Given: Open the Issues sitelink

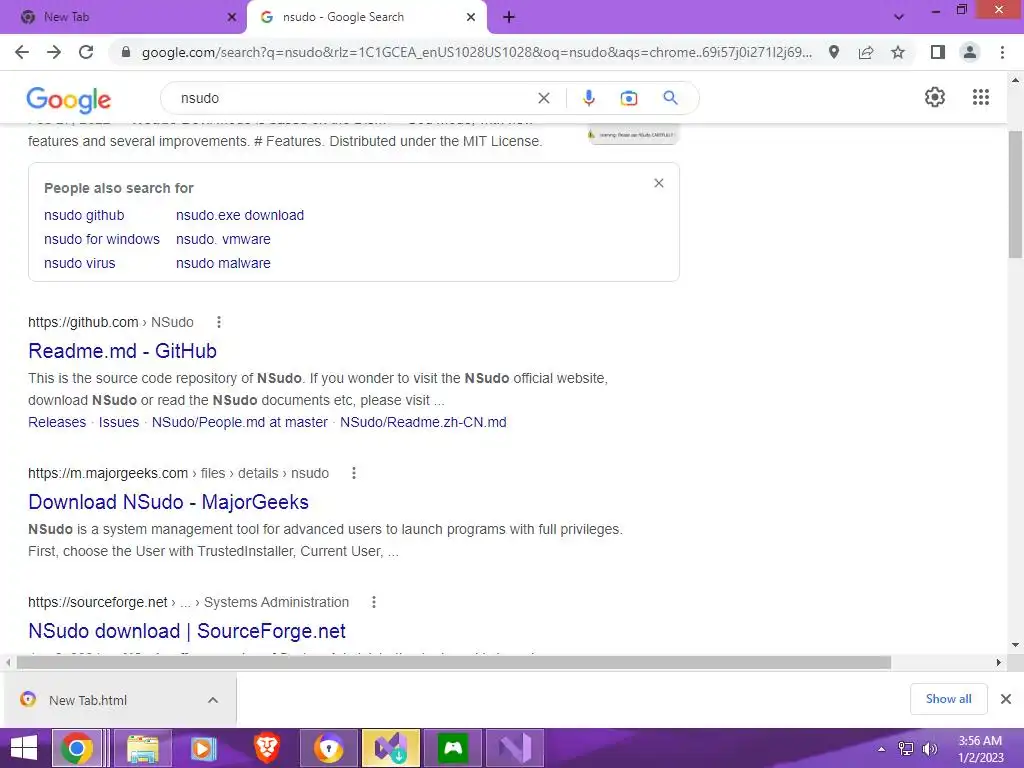Looking at the screenshot, I should click(x=119, y=422).
